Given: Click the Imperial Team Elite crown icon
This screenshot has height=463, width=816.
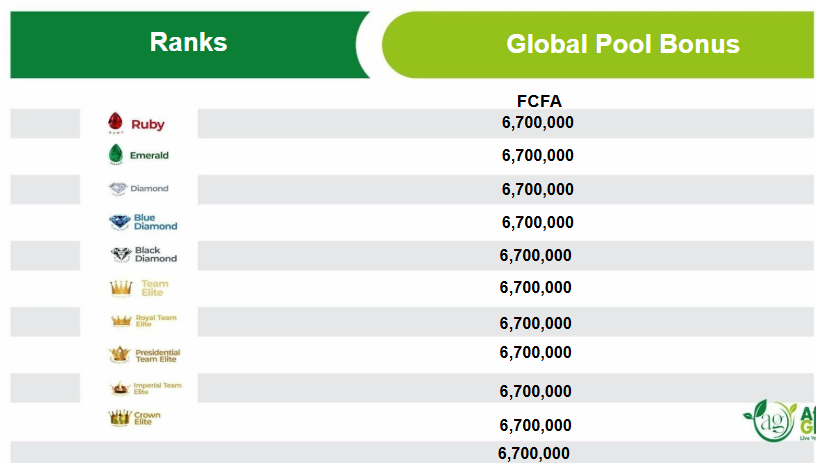Looking at the screenshot, I should [120, 388].
